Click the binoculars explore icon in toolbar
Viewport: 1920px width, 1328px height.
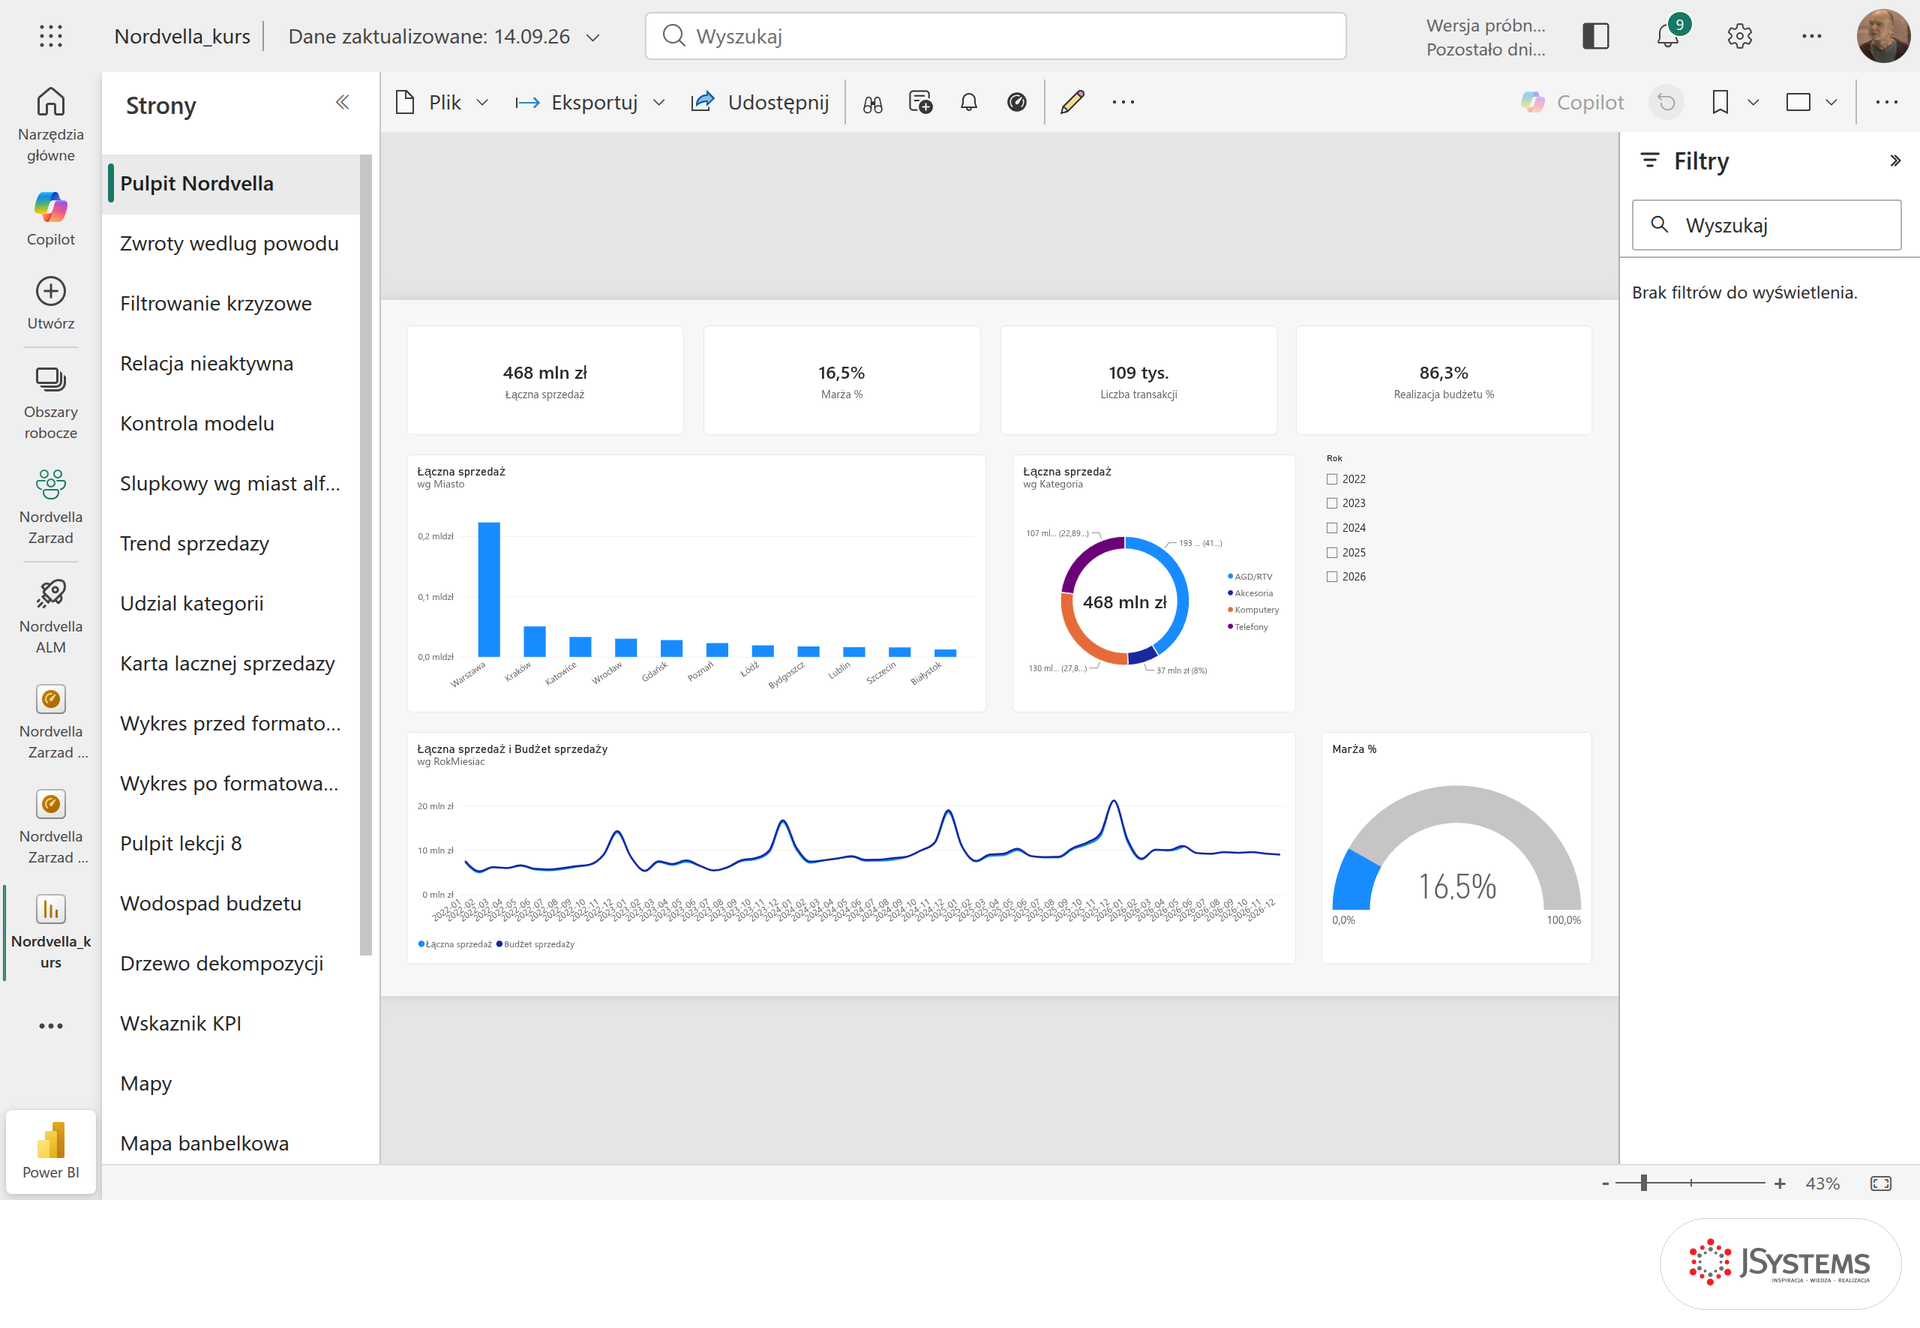(873, 103)
